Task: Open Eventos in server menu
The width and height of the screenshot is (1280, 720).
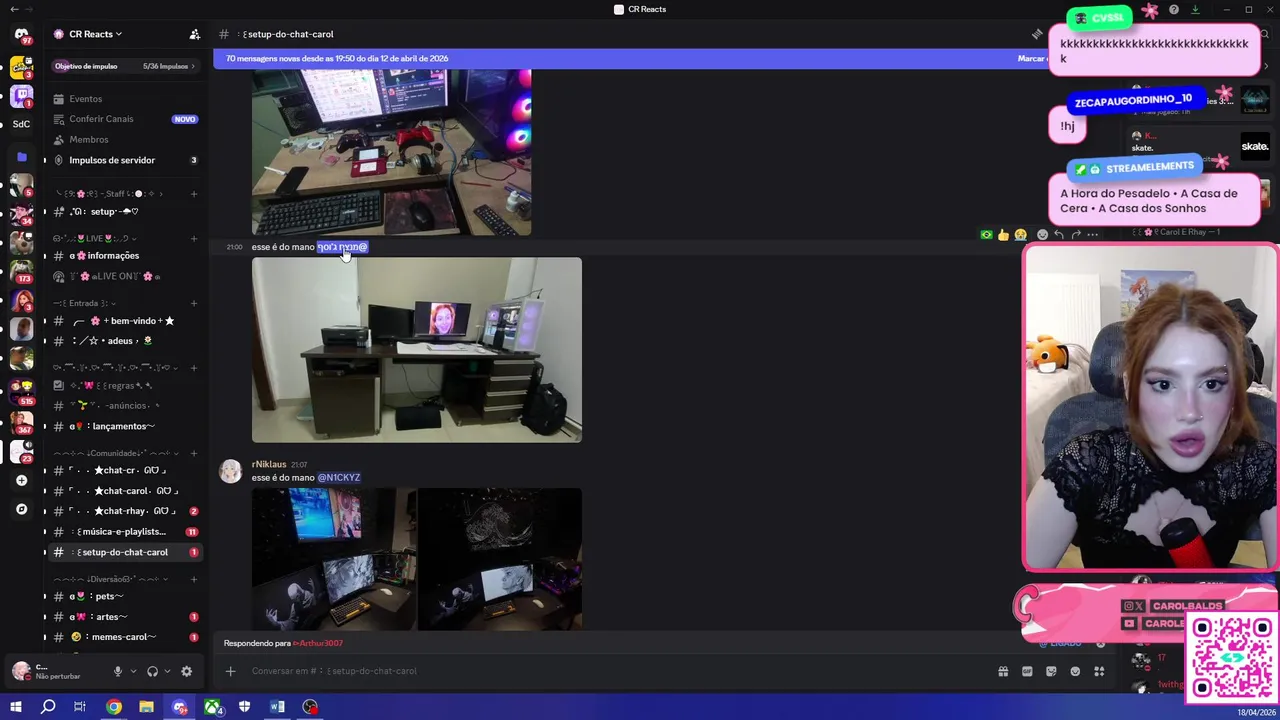Action: tap(125, 99)
